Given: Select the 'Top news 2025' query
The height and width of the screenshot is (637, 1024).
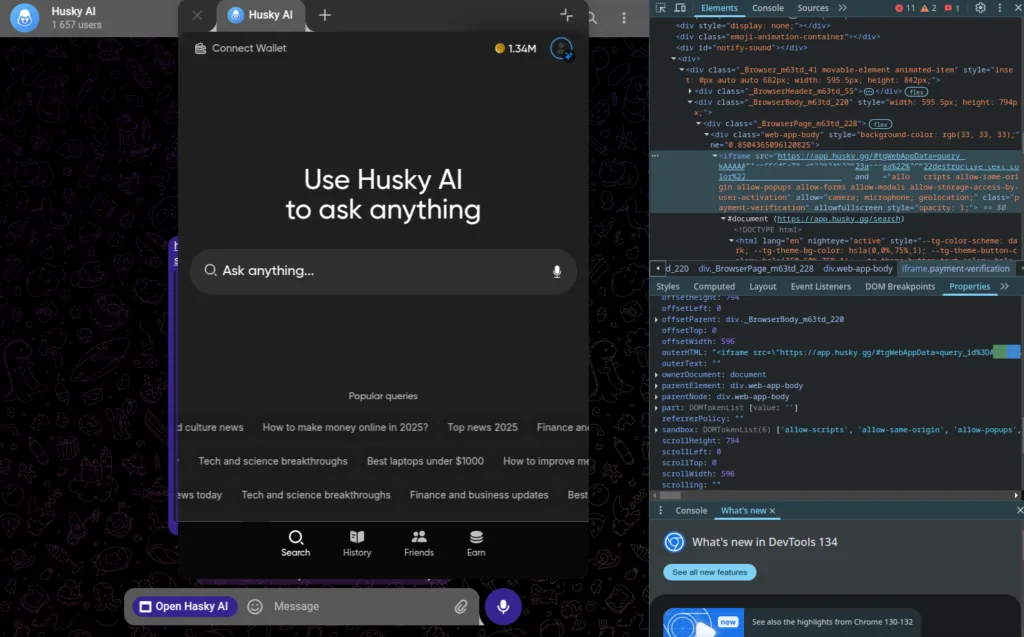Looking at the screenshot, I should (483, 427).
